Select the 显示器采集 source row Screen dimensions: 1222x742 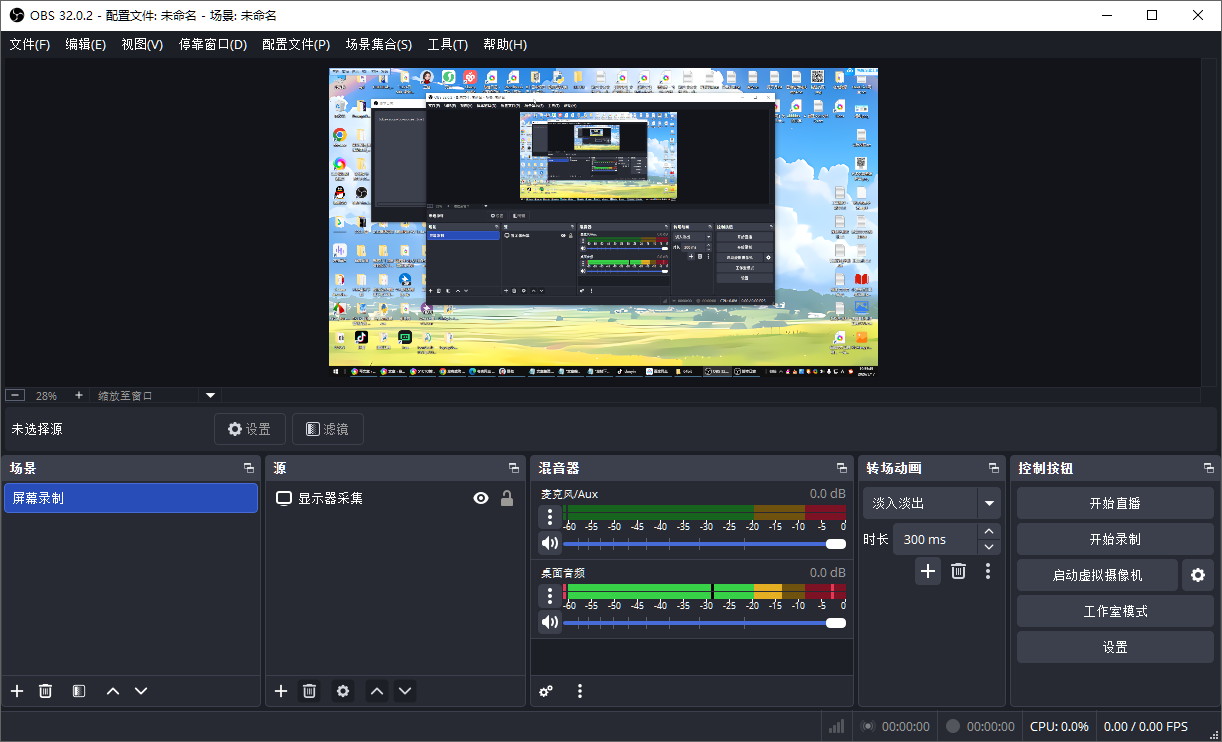[395, 498]
